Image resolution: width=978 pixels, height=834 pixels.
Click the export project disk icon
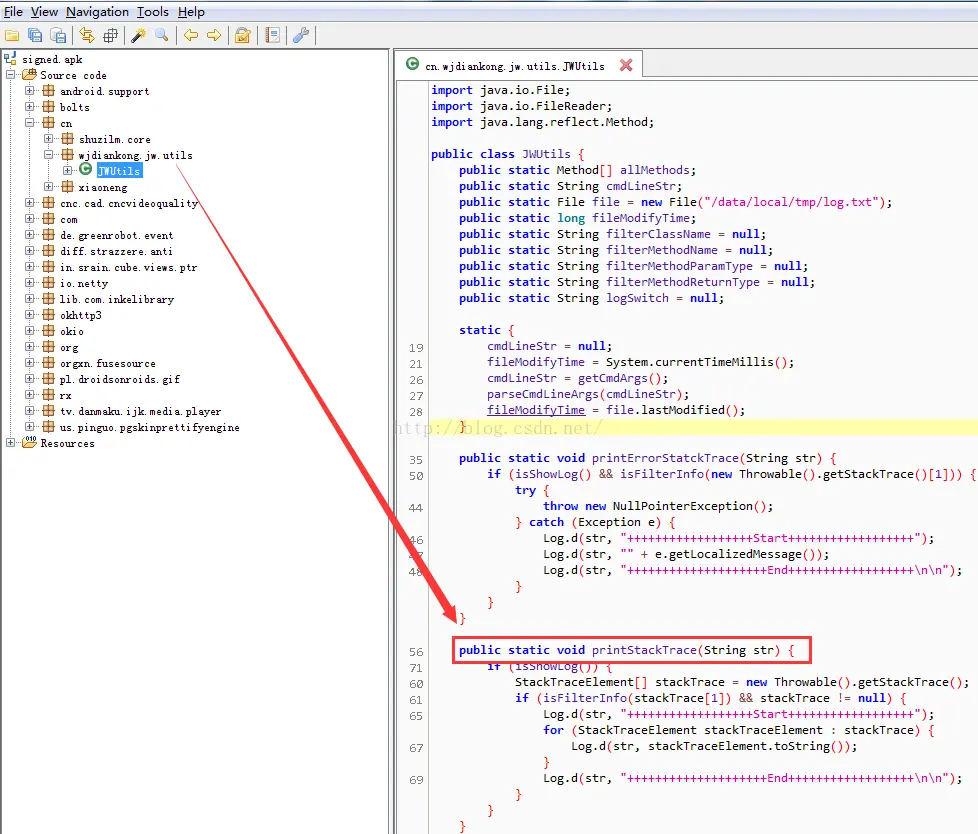point(59,36)
